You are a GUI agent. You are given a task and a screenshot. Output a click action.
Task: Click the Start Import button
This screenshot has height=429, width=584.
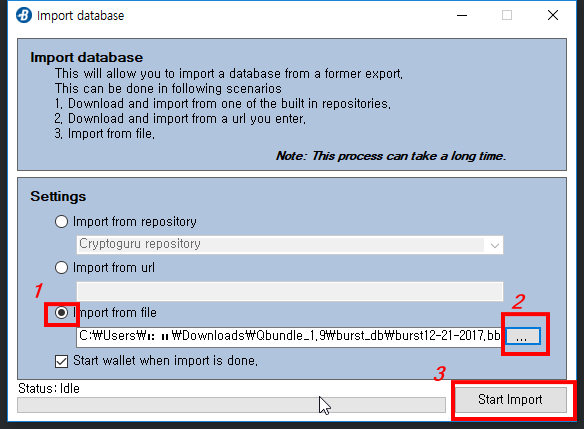tap(510, 400)
